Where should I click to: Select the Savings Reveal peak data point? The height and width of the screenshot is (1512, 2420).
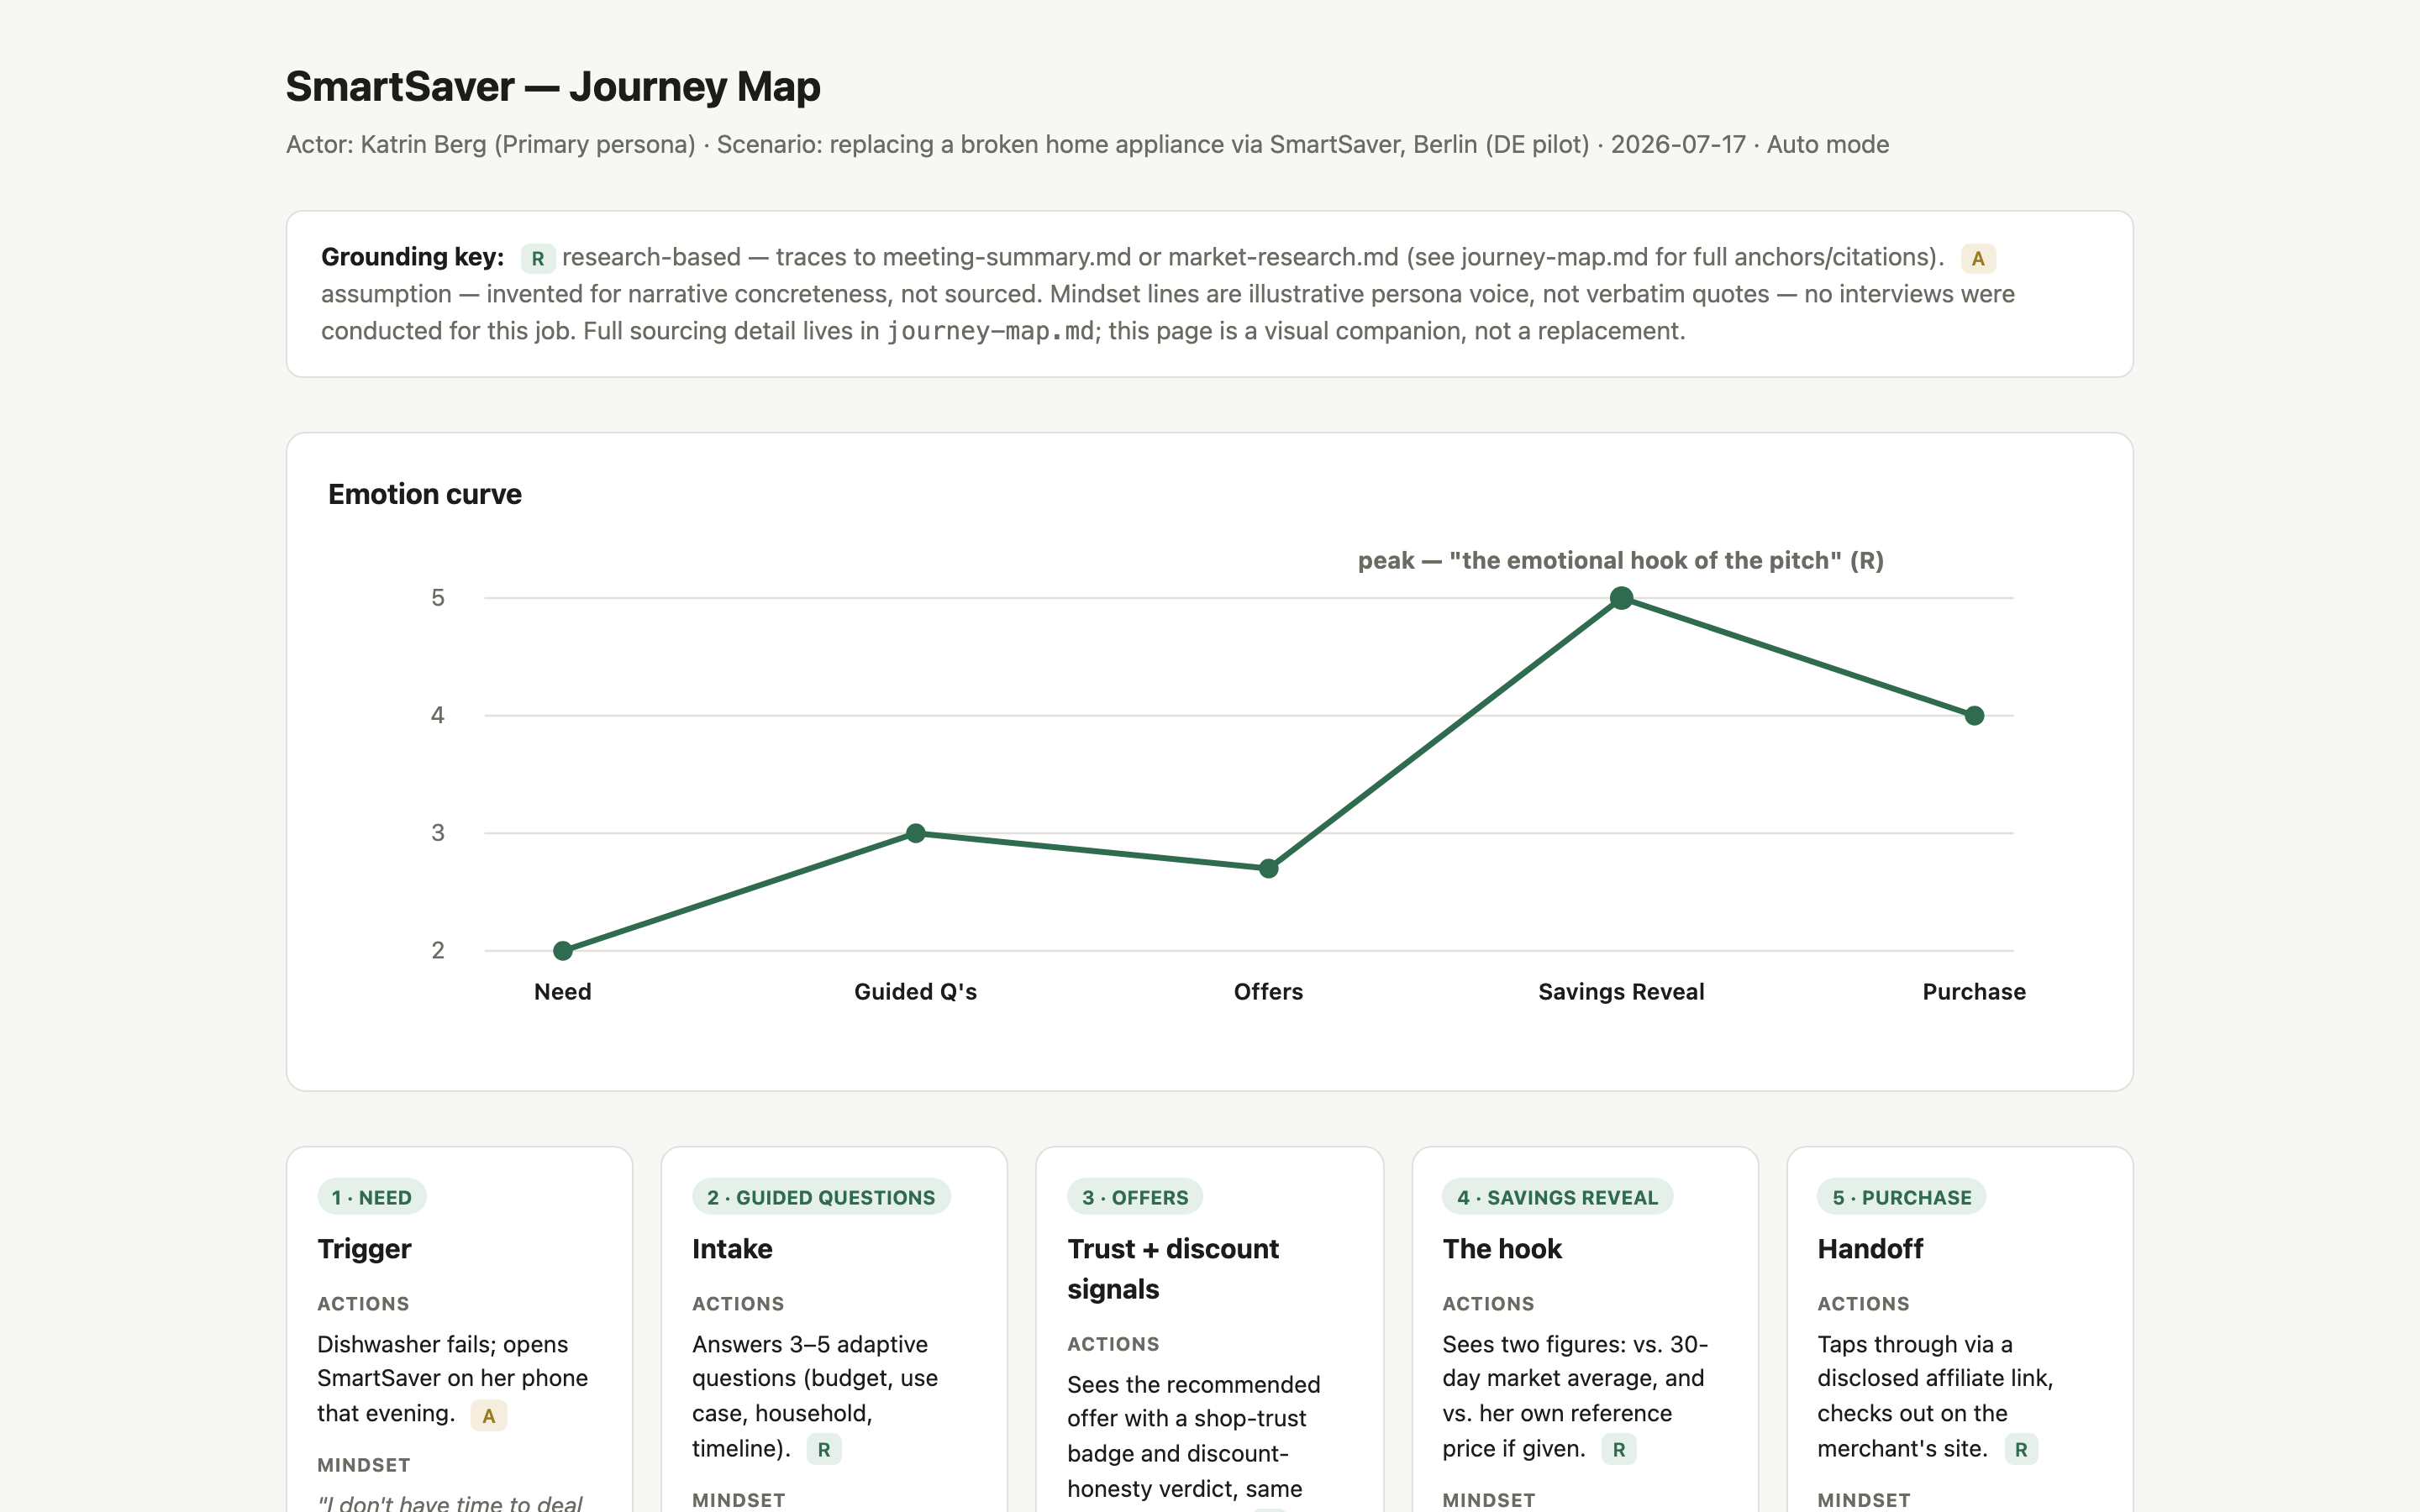(x=1621, y=598)
